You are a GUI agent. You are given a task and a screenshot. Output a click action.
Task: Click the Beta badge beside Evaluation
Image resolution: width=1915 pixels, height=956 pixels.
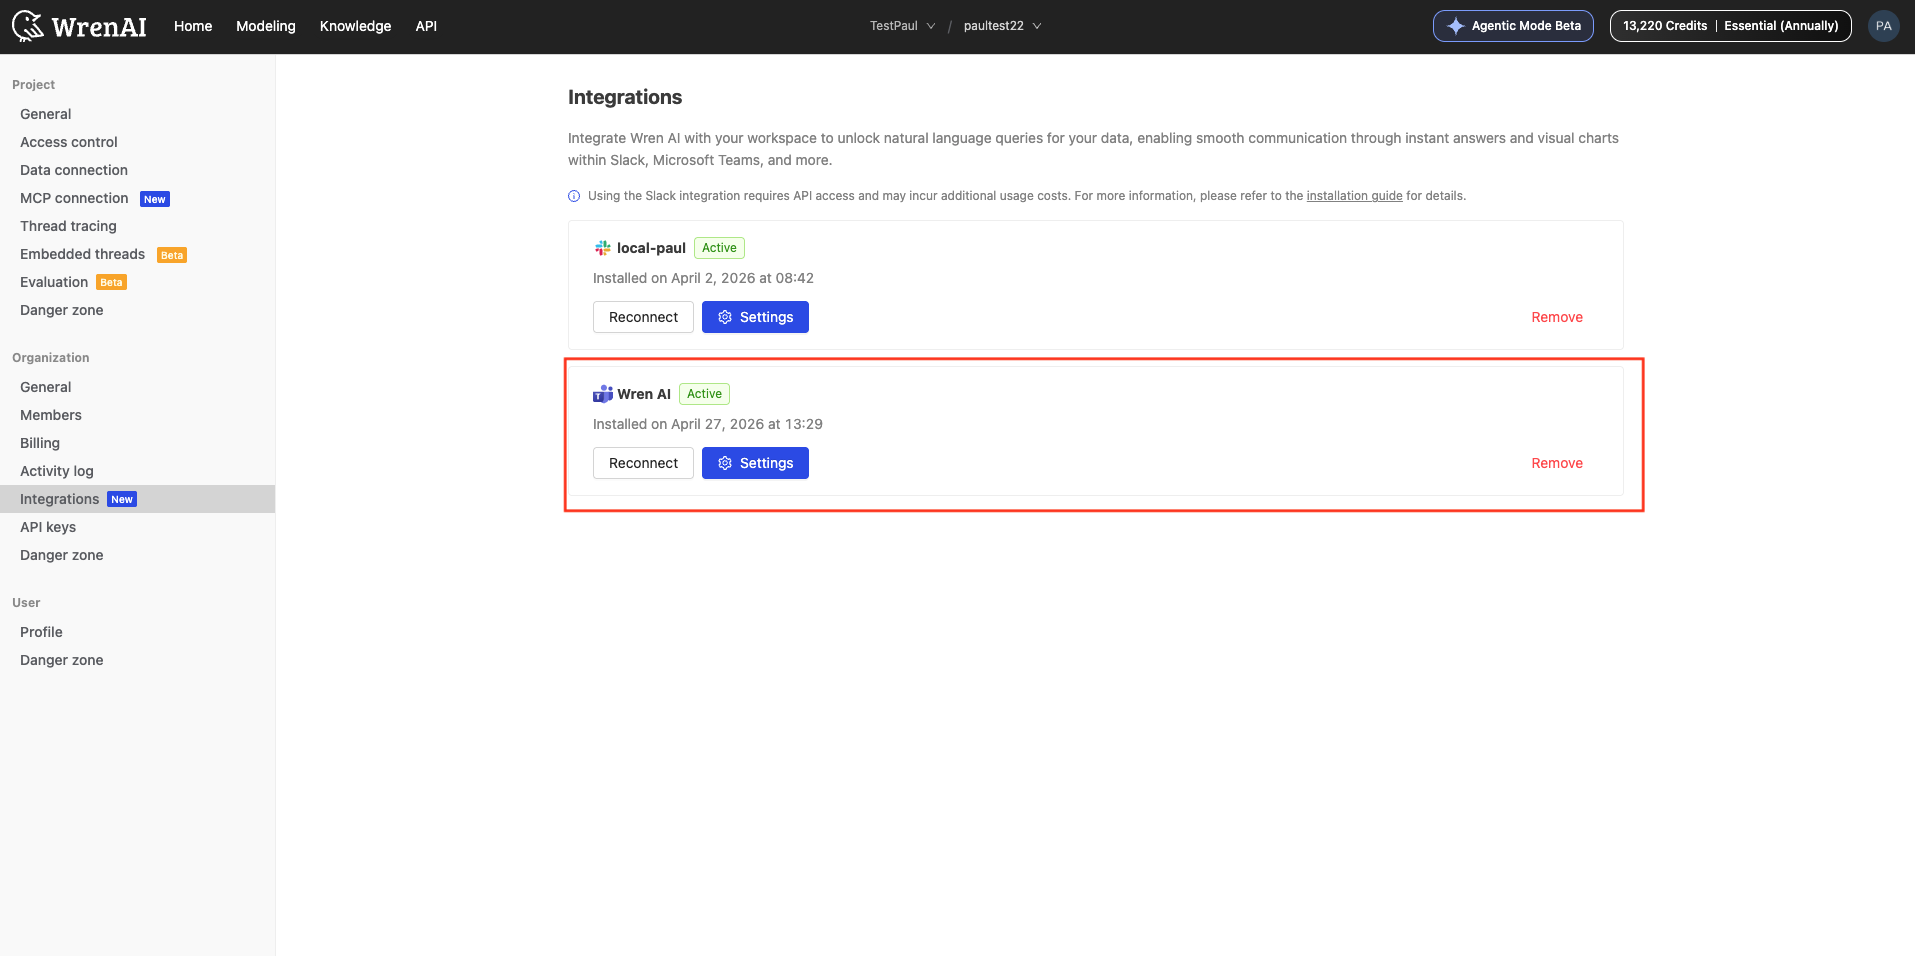(x=111, y=283)
